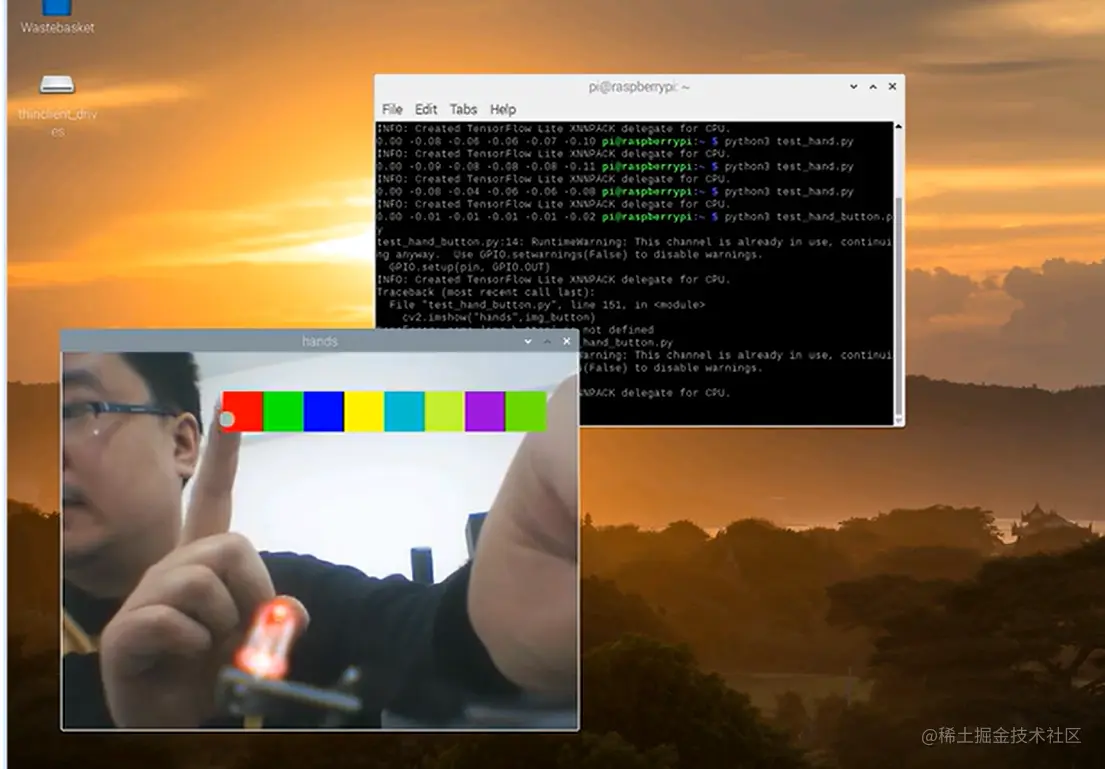Open the Edit menu in terminal
Viewport: 1105px width, 769px height.
(426, 109)
